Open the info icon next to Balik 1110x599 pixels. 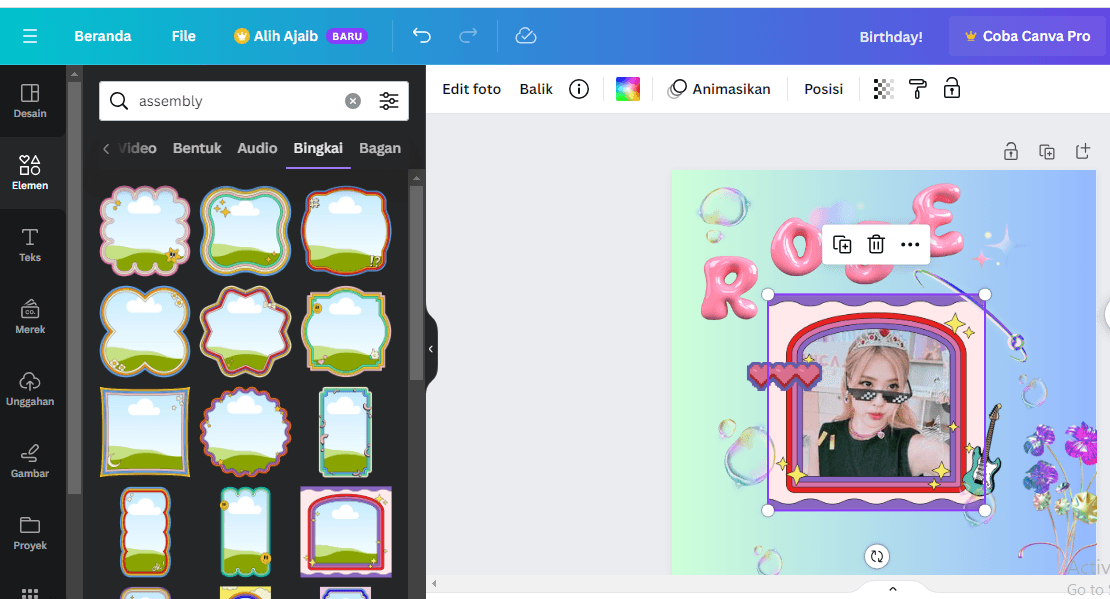pos(578,89)
